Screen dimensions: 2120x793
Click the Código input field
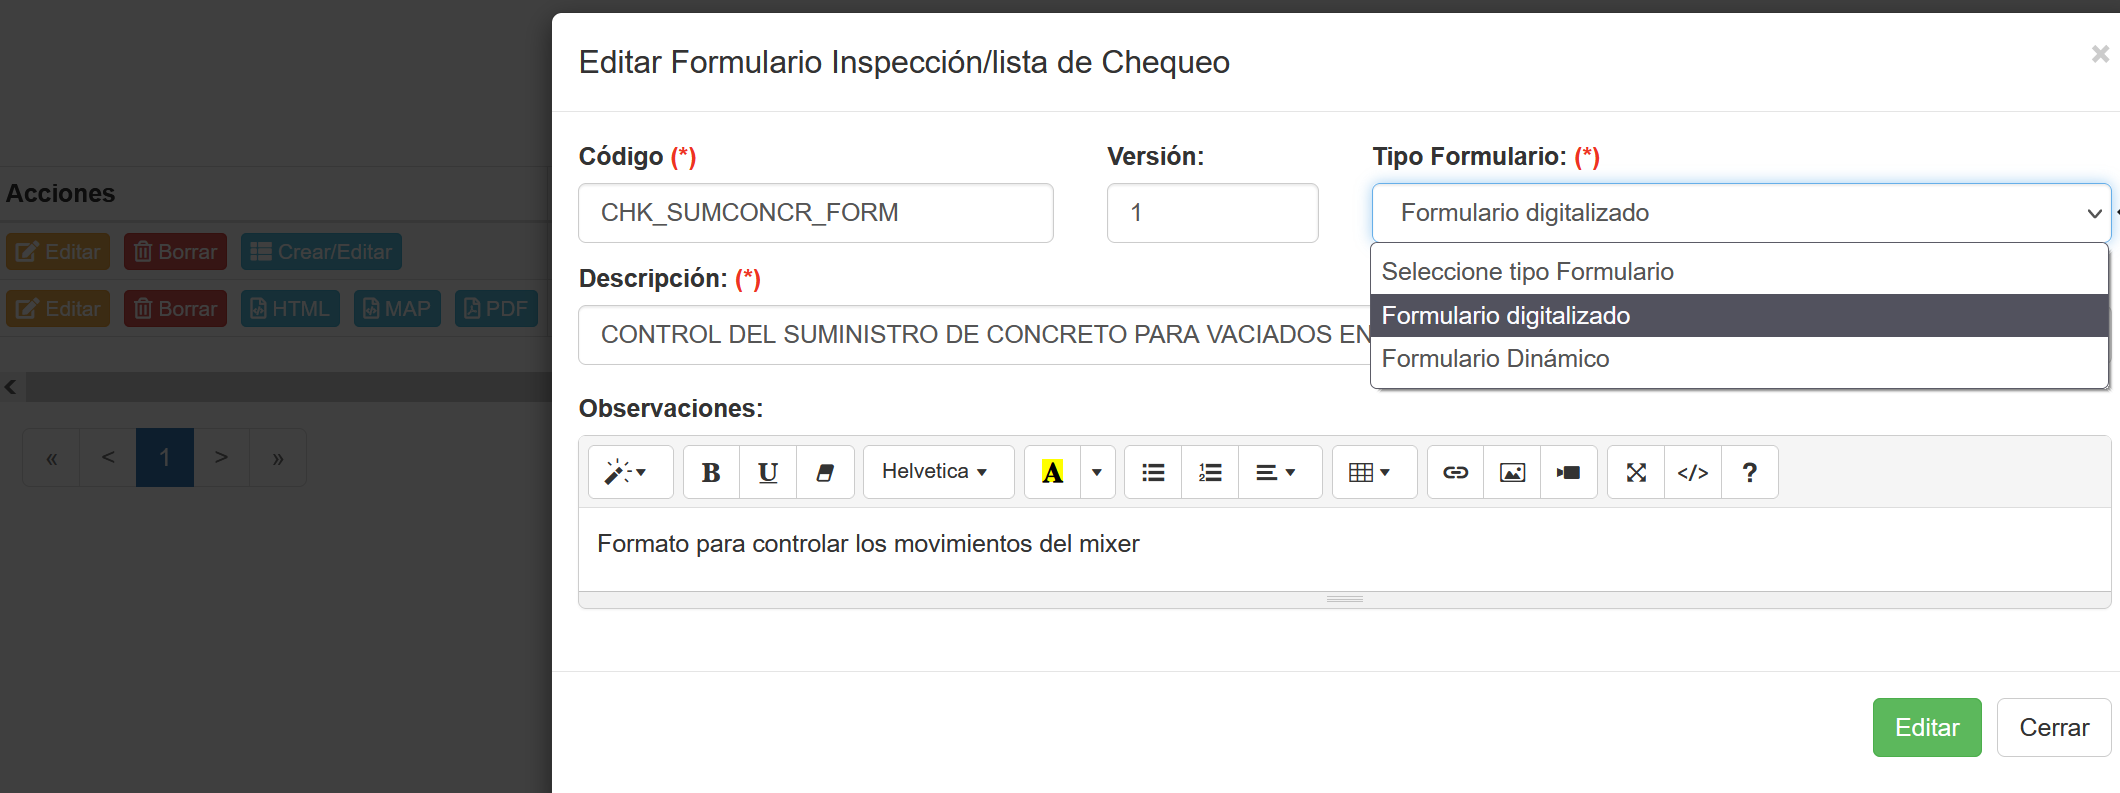[x=815, y=213]
